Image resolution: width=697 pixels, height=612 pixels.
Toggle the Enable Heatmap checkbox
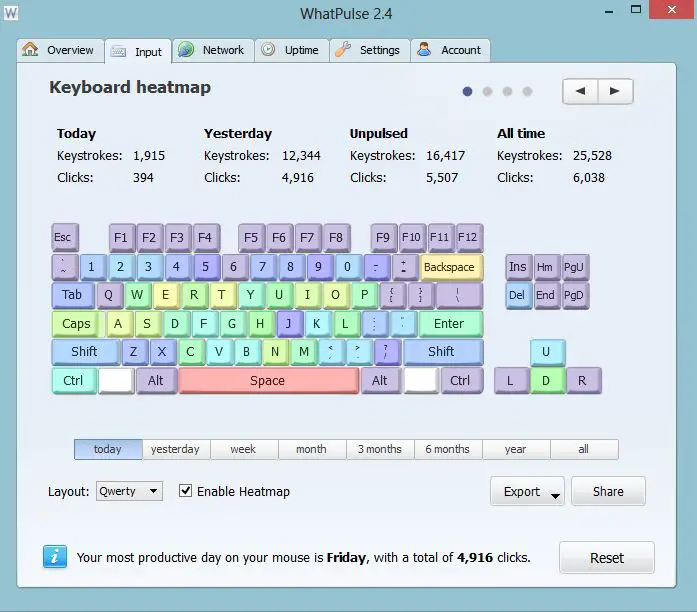pos(185,491)
